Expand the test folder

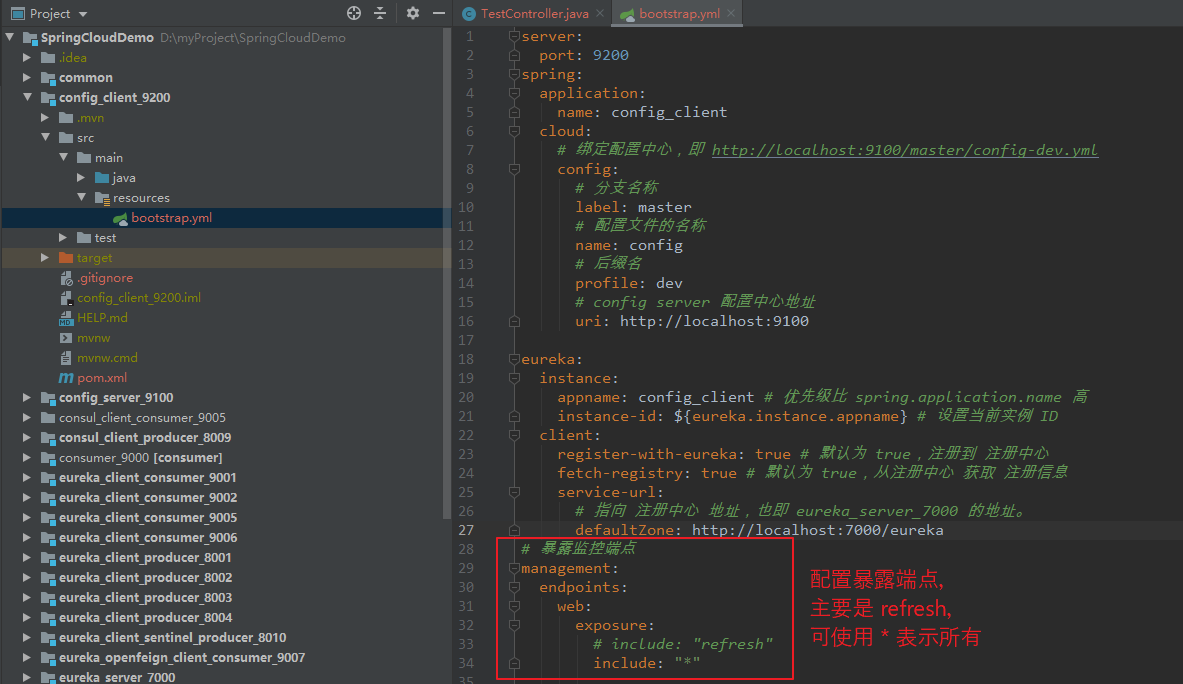click(x=64, y=238)
